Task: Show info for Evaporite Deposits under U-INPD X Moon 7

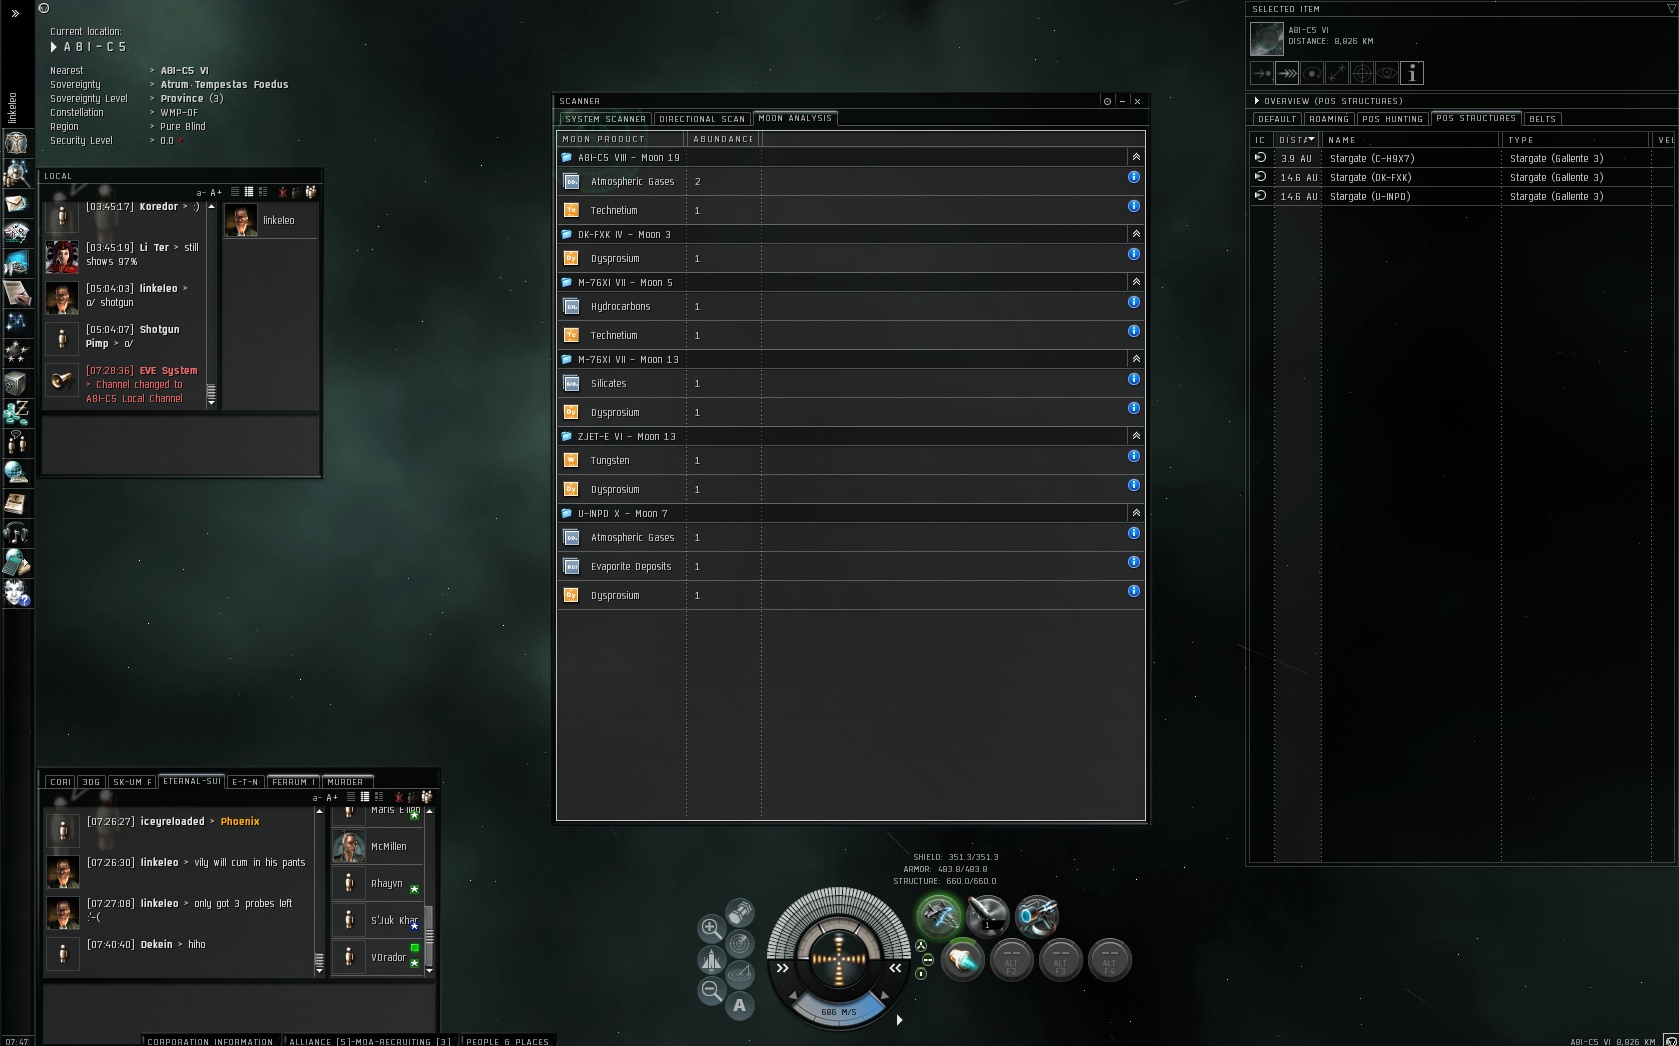Action: [x=1133, y=562]
